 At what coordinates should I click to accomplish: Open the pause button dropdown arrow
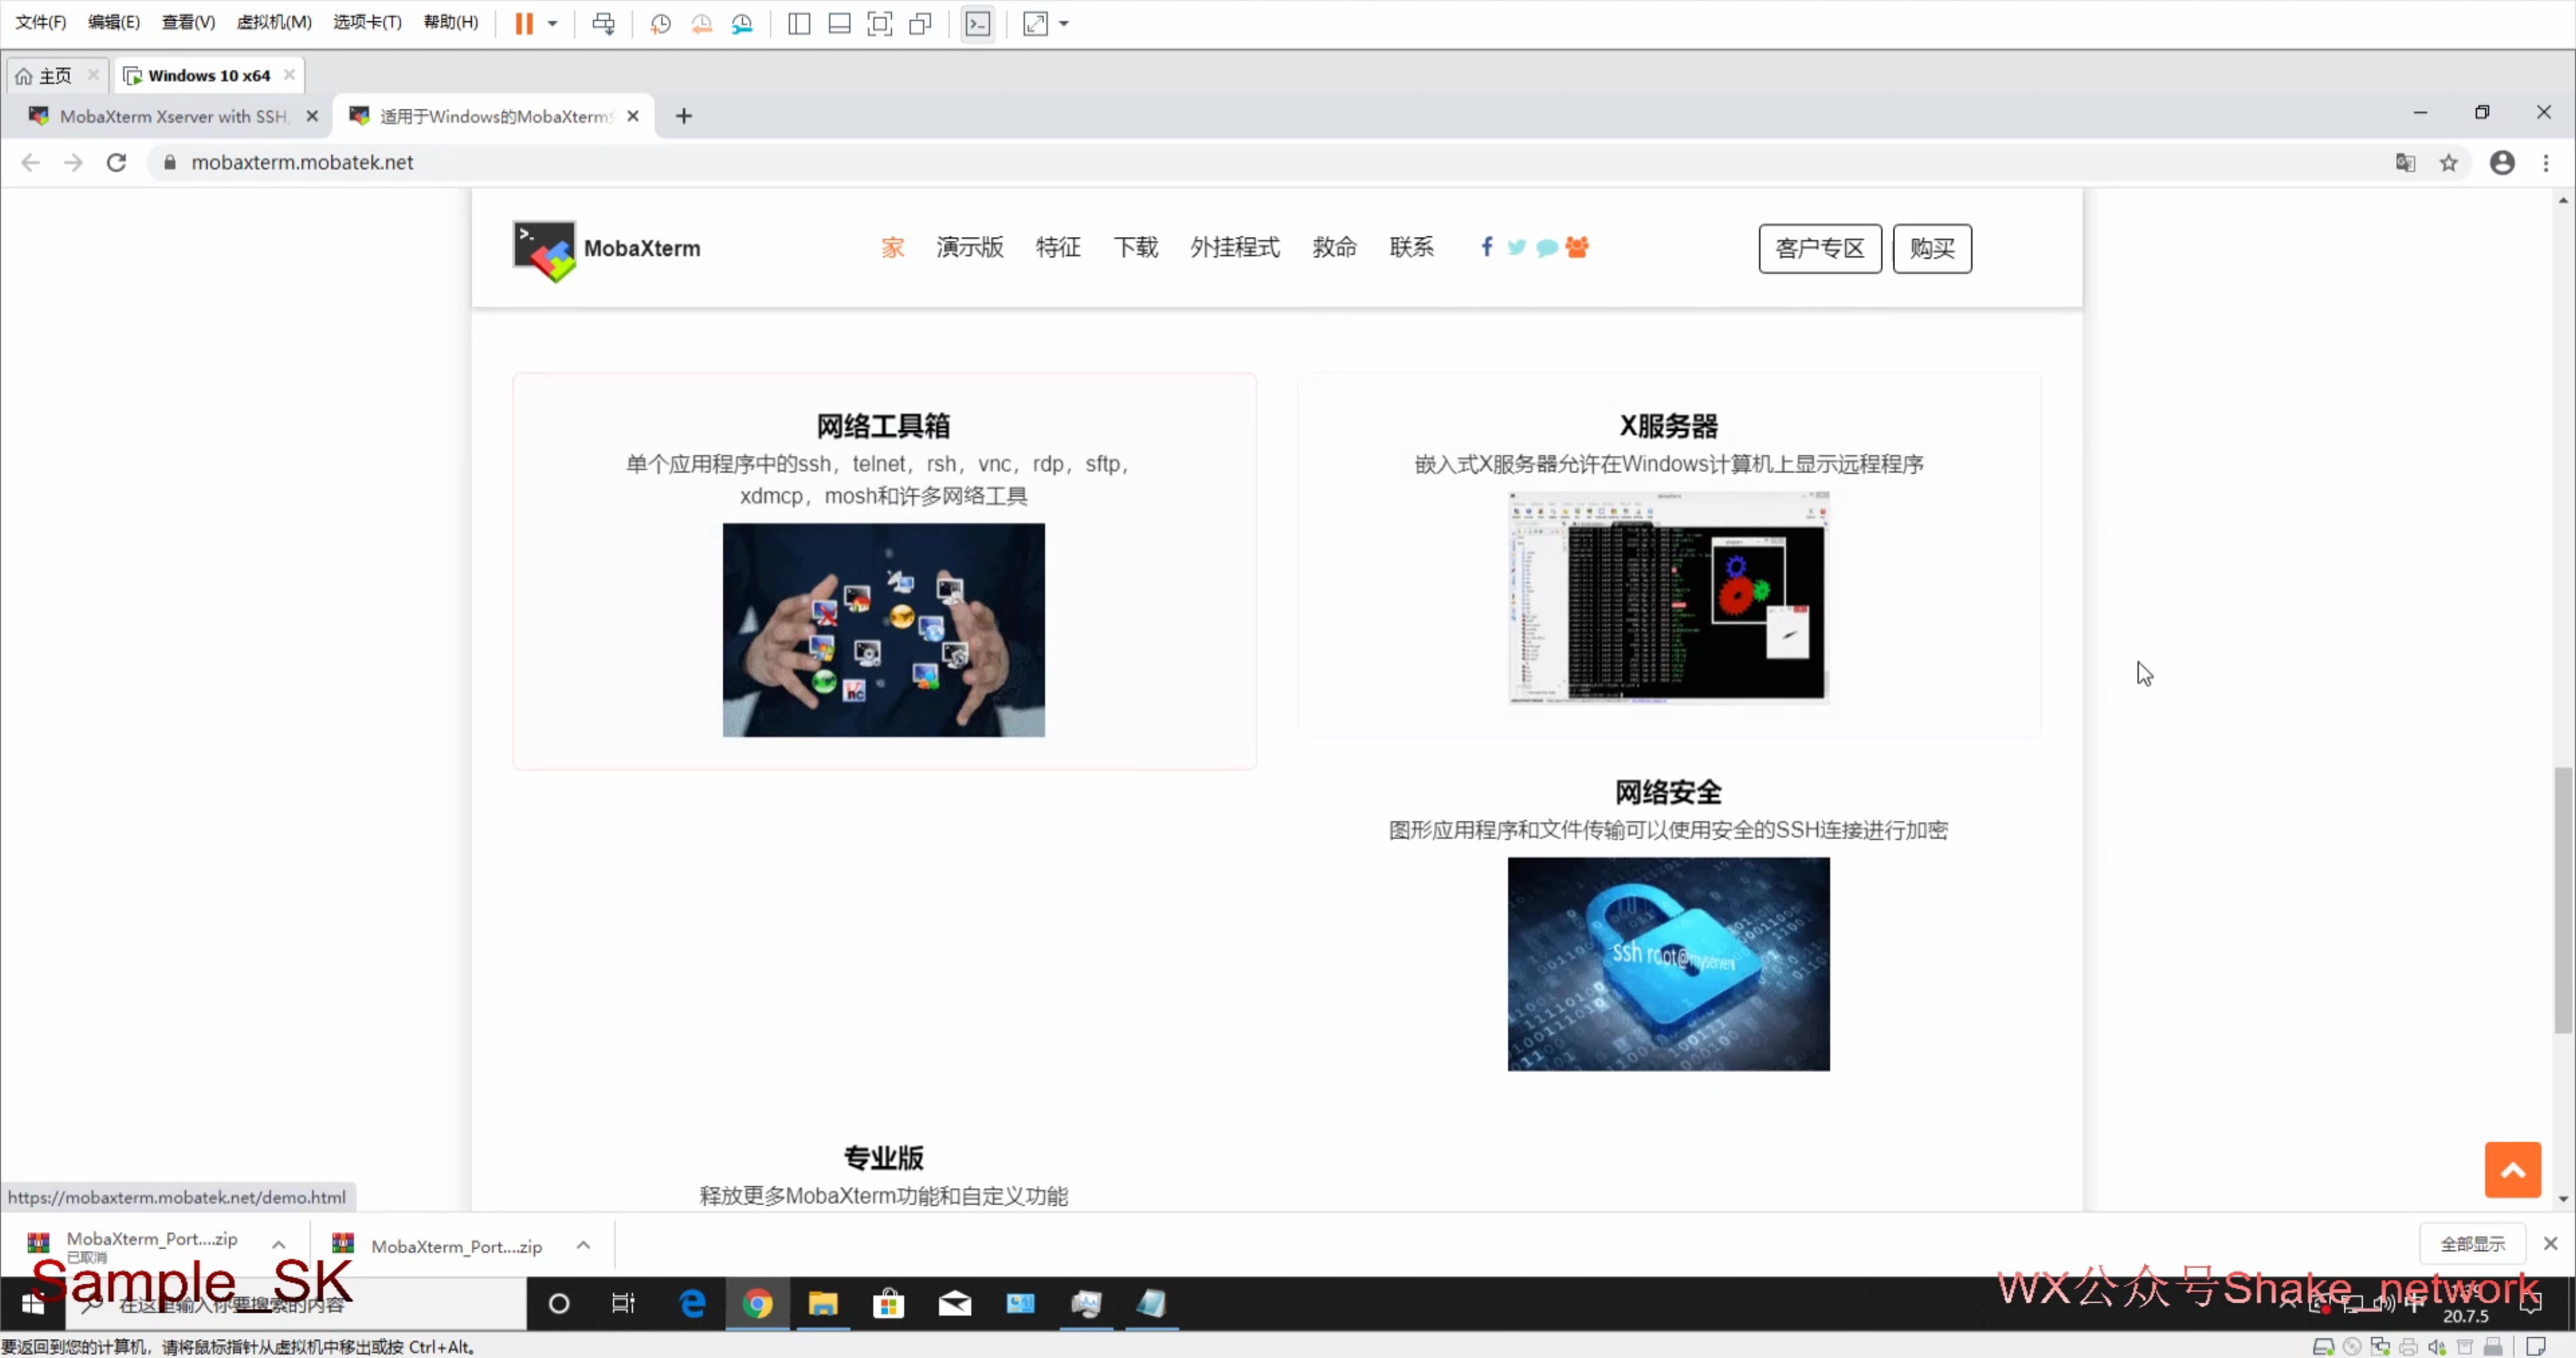tap(552, 23)
